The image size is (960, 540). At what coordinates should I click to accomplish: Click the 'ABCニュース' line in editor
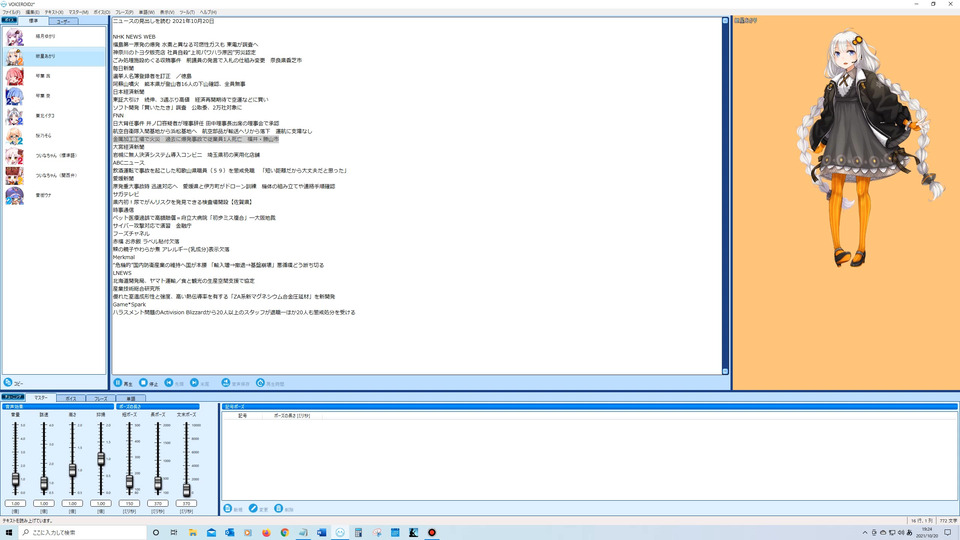click(x=129, y=163)
